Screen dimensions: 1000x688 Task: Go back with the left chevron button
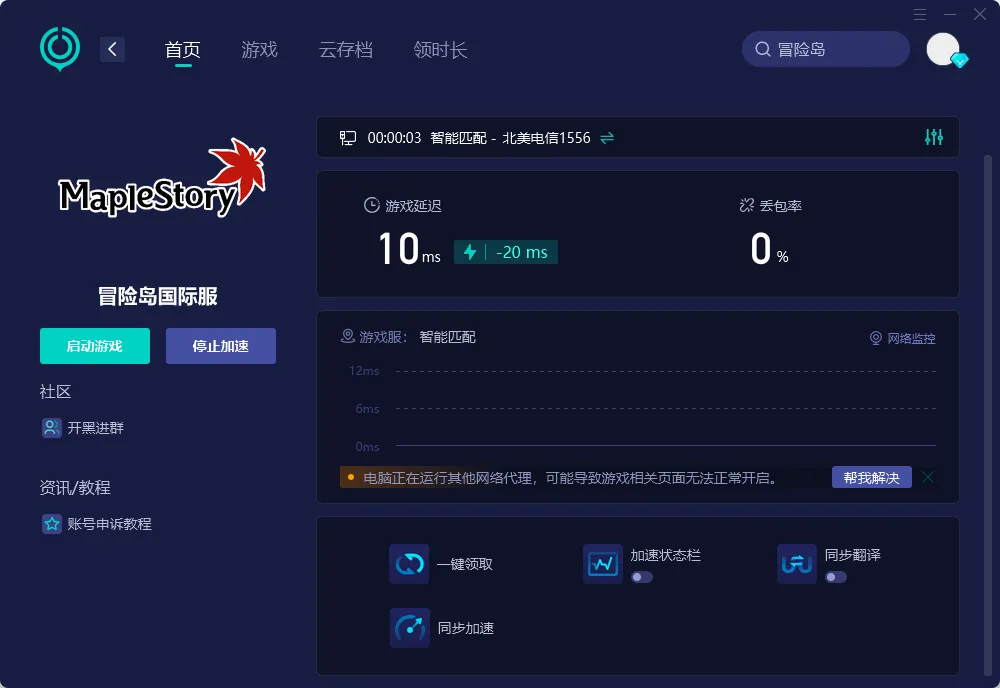(x=112, y=49)
